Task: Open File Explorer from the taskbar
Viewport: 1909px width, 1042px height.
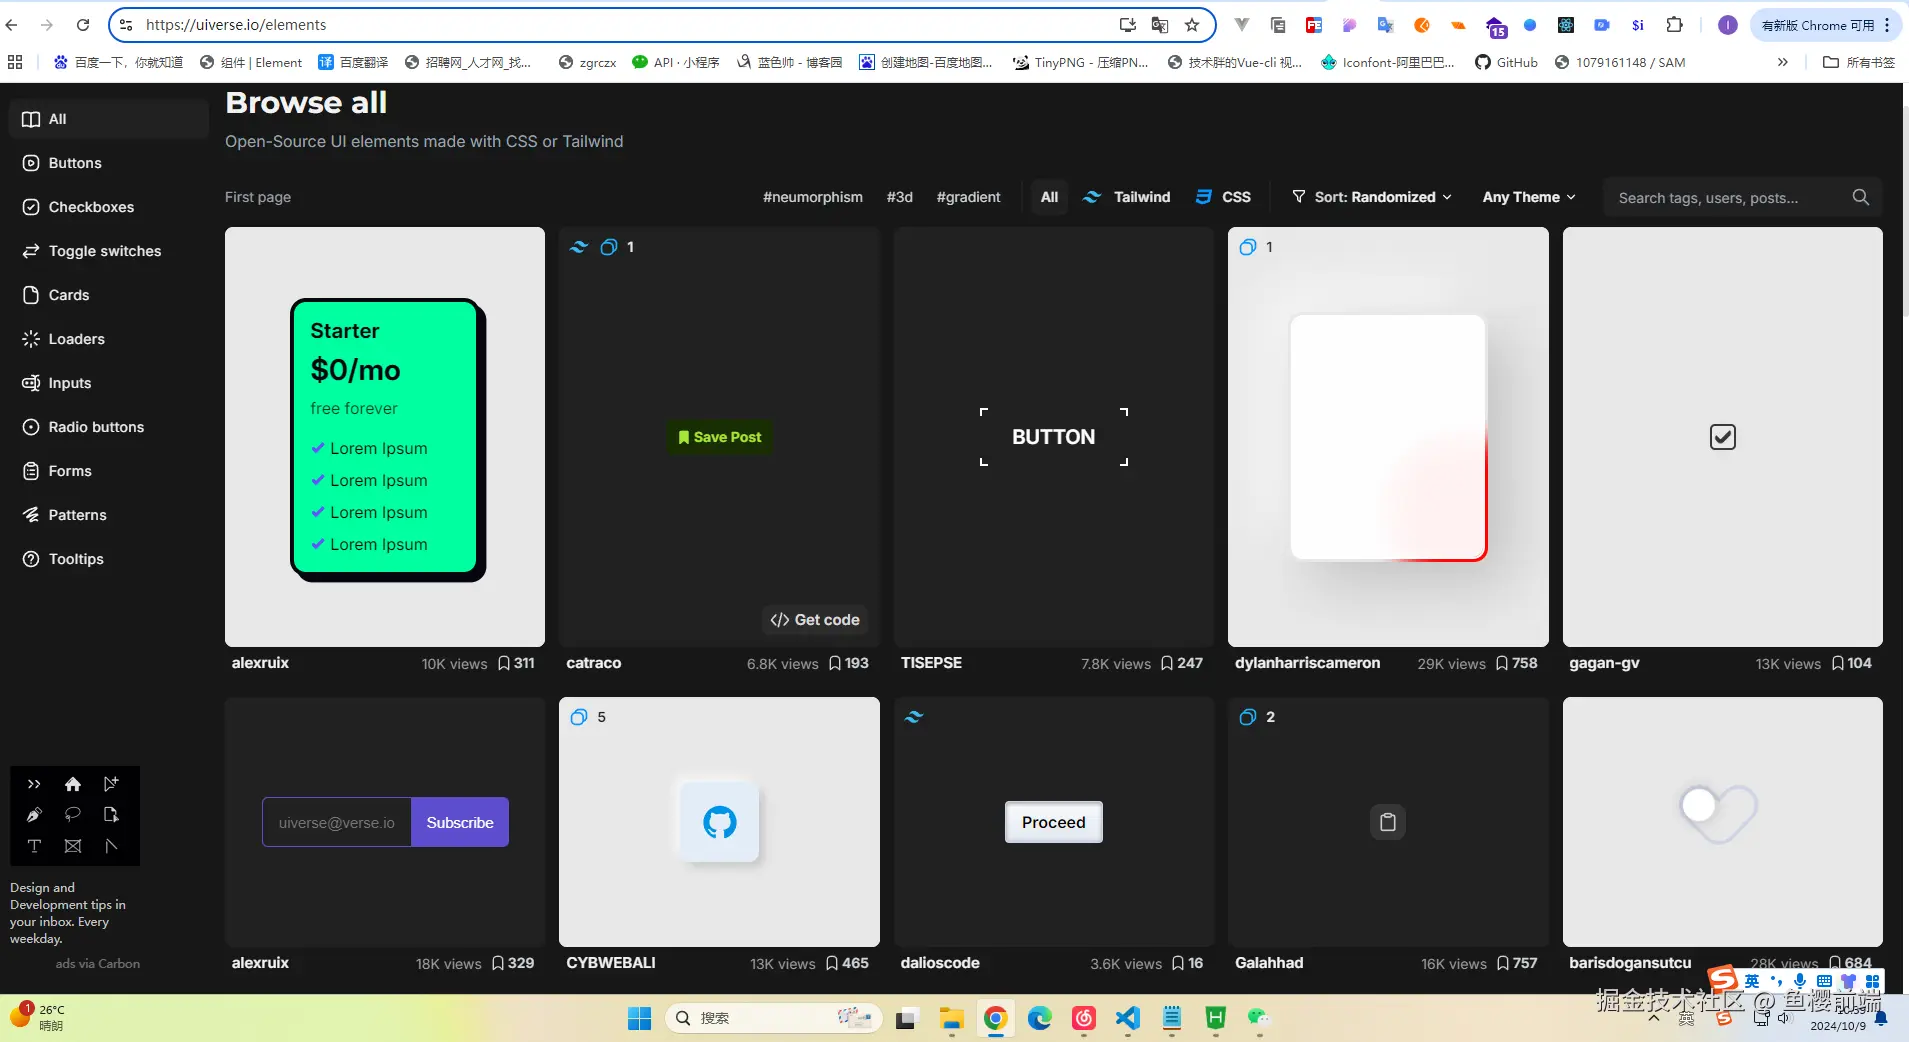Action: pyautogui.click(x=951, y=1018)
